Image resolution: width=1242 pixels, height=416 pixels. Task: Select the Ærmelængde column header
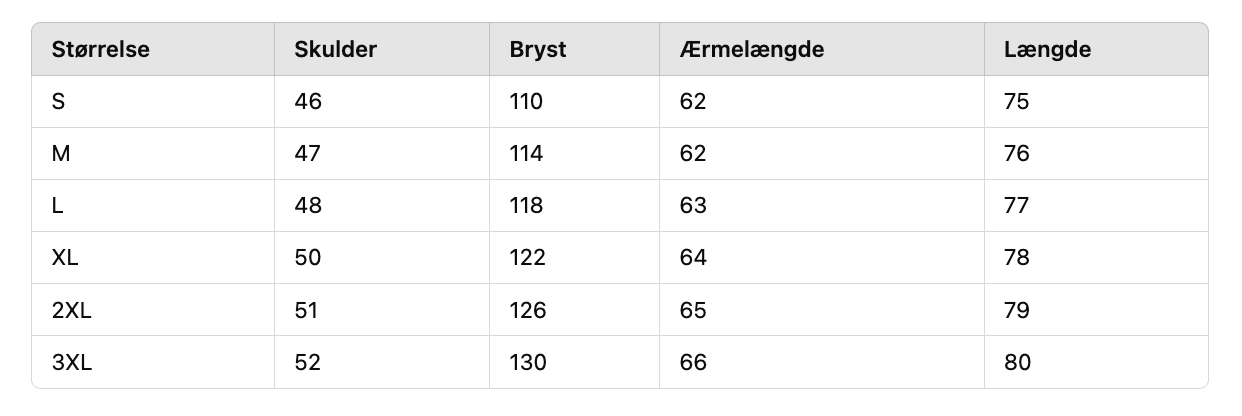tap(751, 50)
